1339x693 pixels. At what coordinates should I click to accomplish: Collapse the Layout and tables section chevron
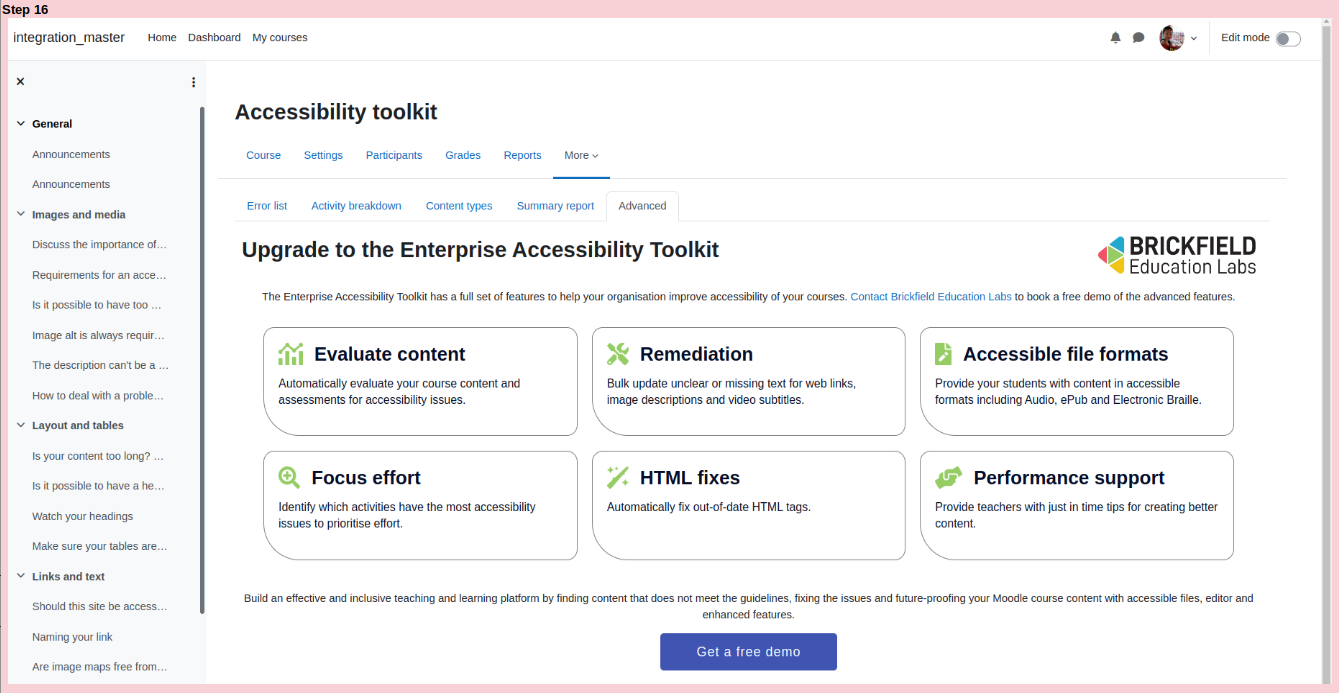coord(20,425)
